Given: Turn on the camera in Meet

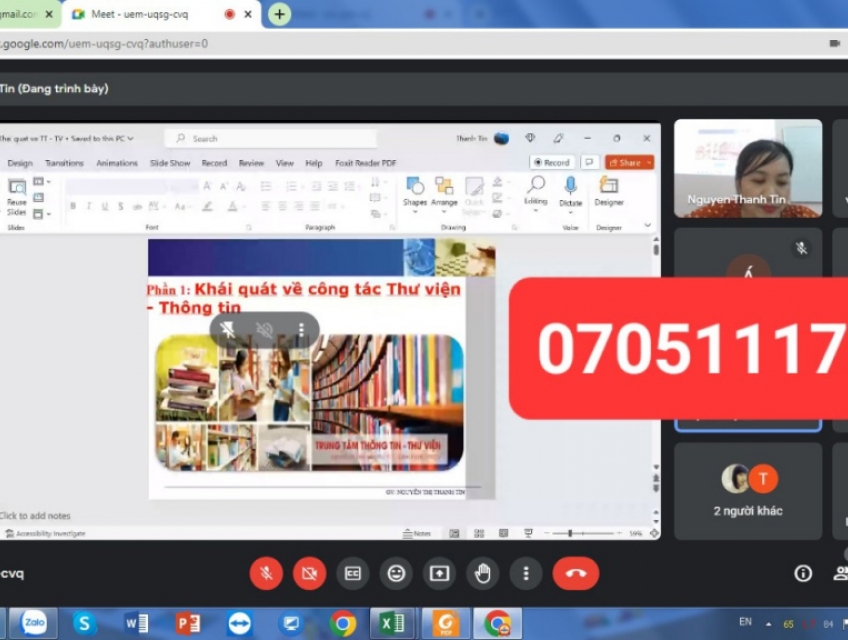Looking at the screenshot, I should [x=309, y=573].
